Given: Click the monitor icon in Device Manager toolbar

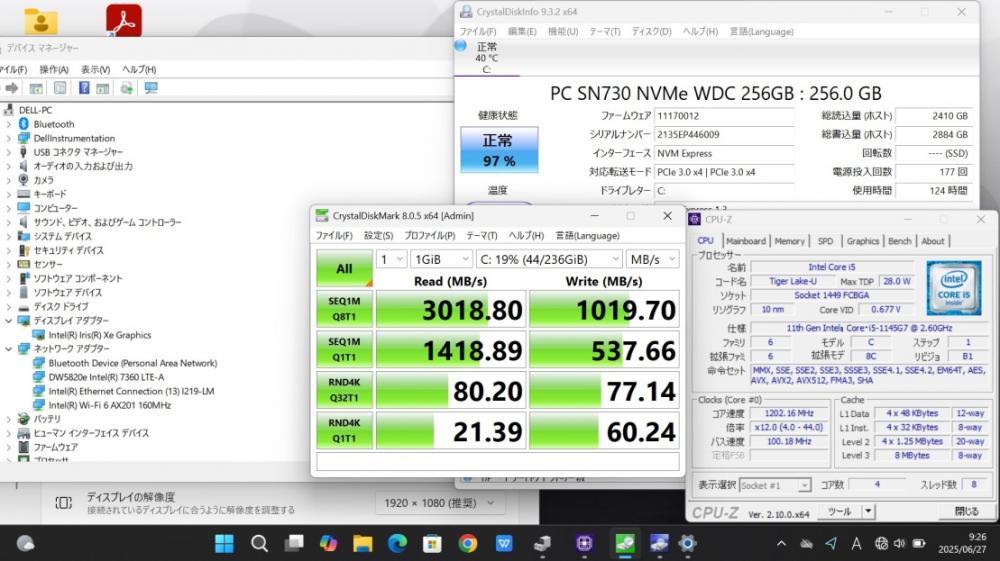Looking at the screenshot, I should tap(151, 88).
